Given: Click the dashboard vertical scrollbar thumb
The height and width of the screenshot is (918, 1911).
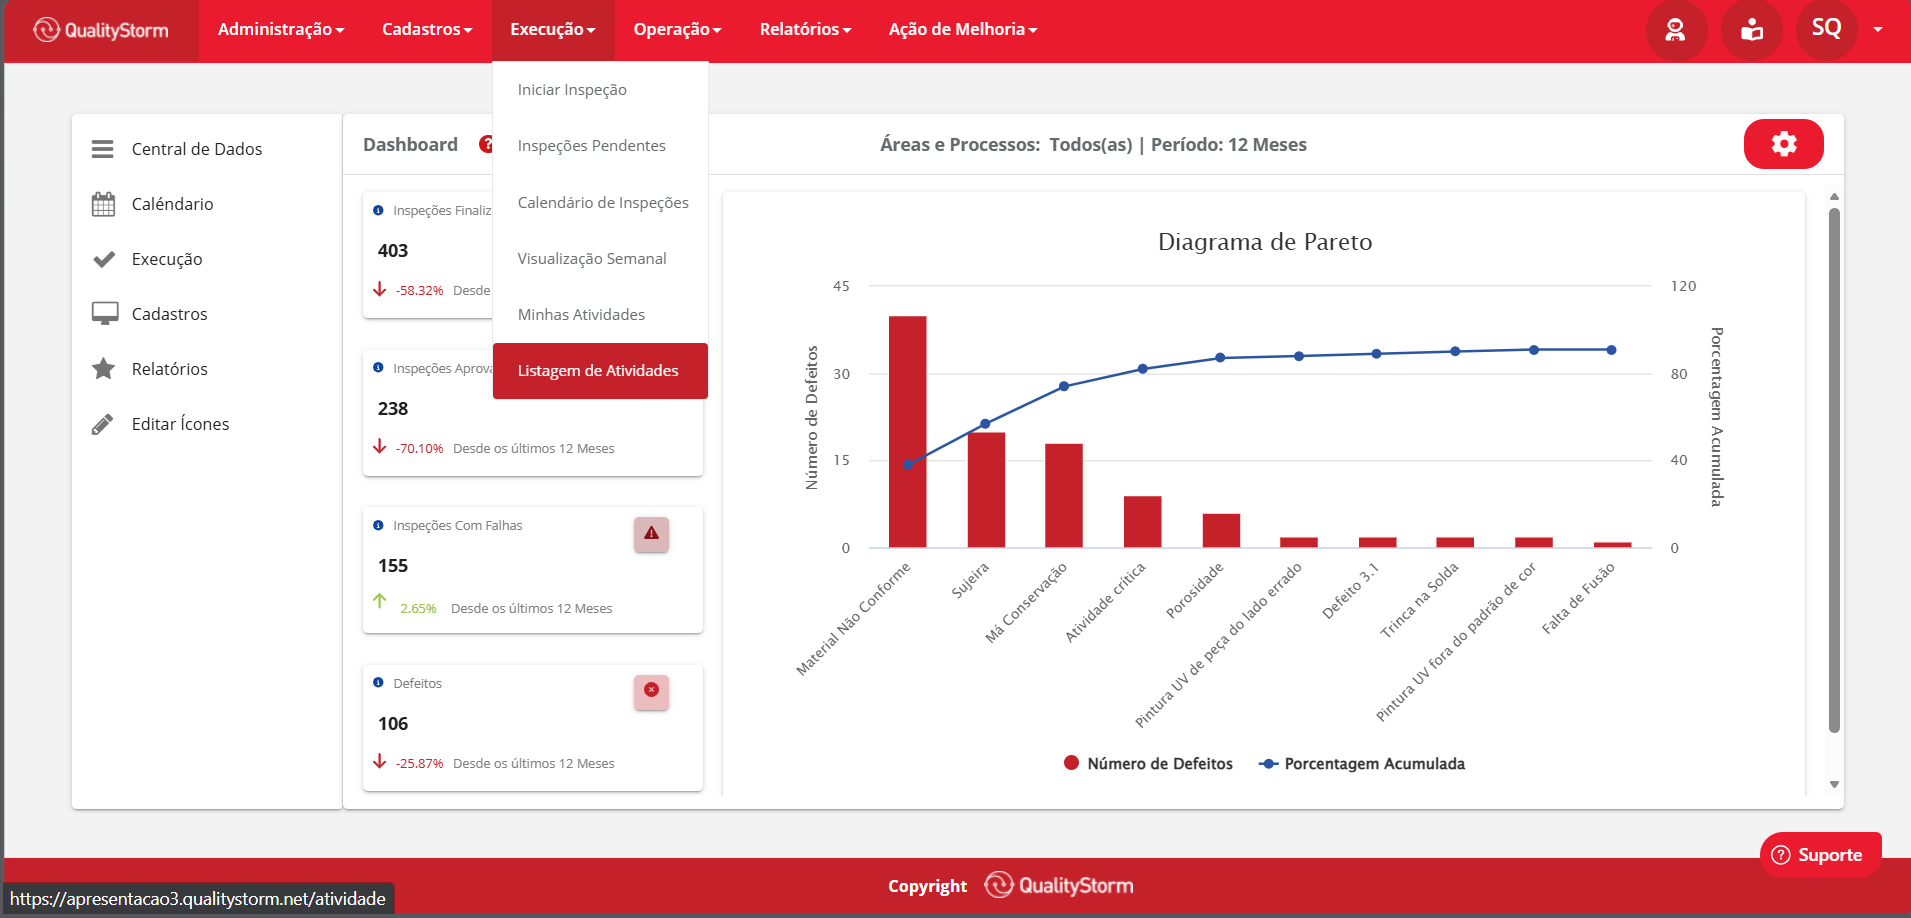Looking at the screenshot, I should pos(1834,470).
